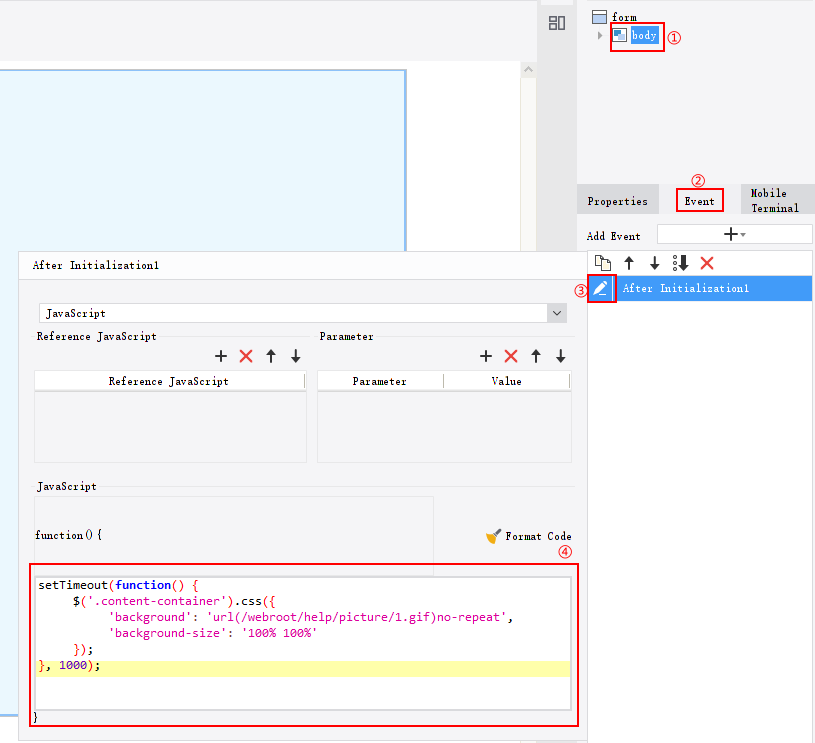Open the Add Event plus dropdown

[x=731, y=234]
